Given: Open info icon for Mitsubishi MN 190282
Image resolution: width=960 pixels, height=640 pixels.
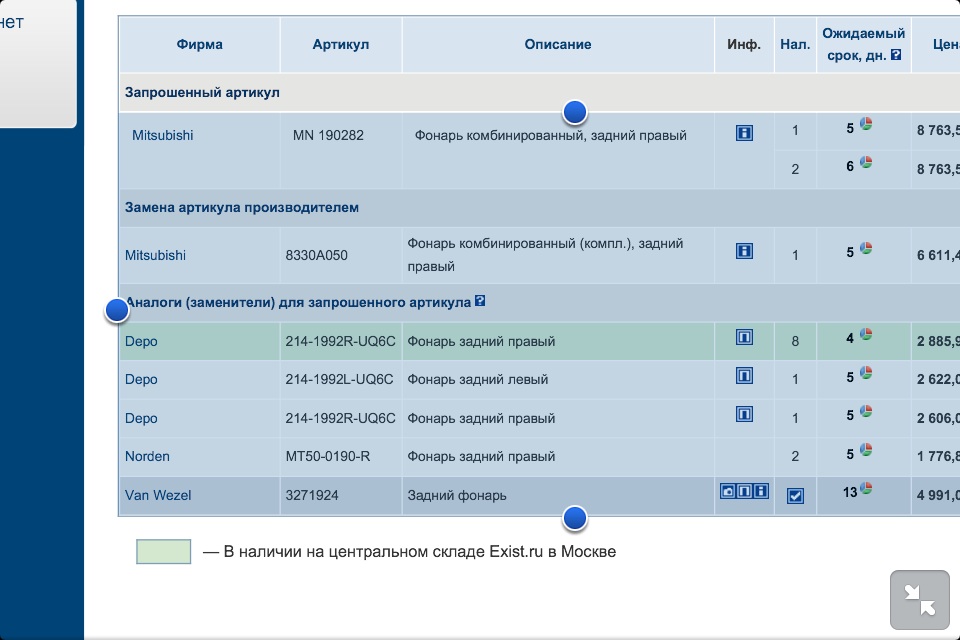Looking at the screenshot, I should point(744,133).
